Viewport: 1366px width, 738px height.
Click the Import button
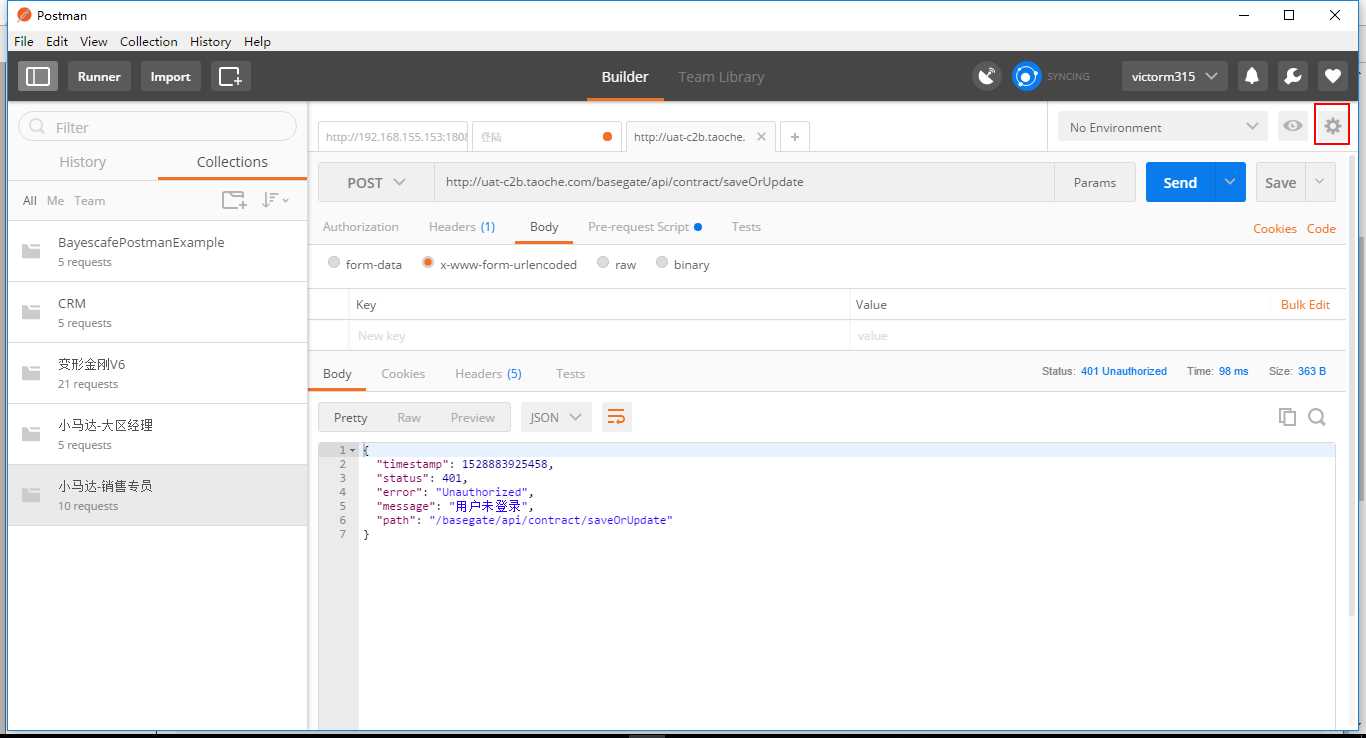(170, 76)
